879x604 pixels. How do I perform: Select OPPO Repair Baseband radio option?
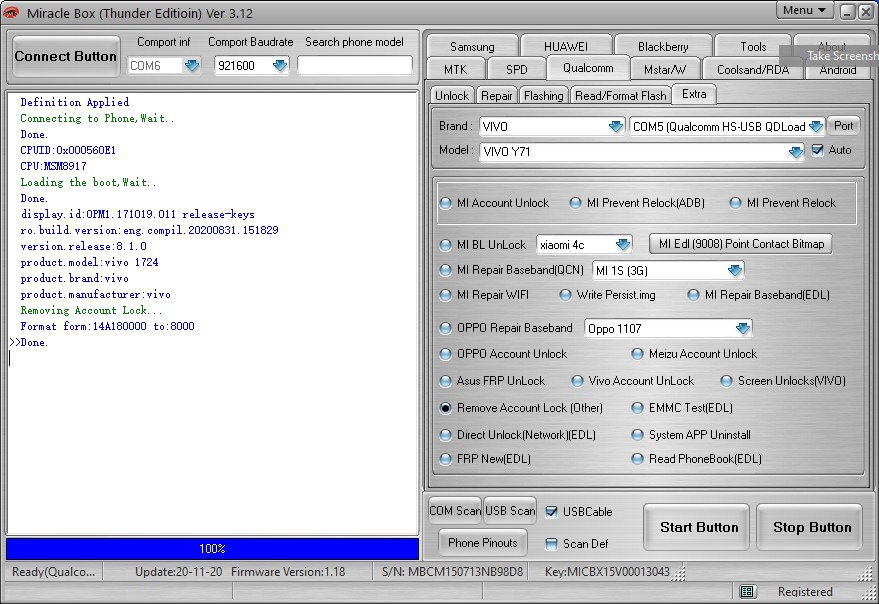[446, 328]
